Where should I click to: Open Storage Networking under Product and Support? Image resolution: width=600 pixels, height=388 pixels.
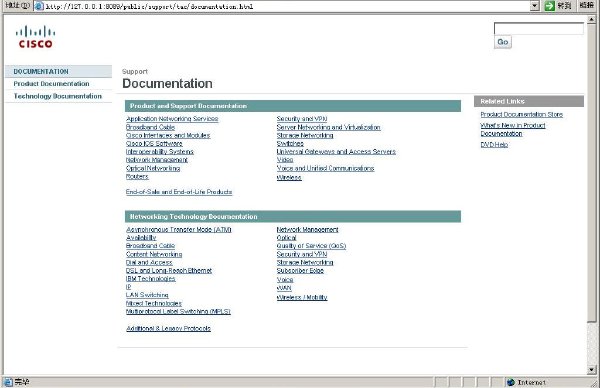(305, 135)
